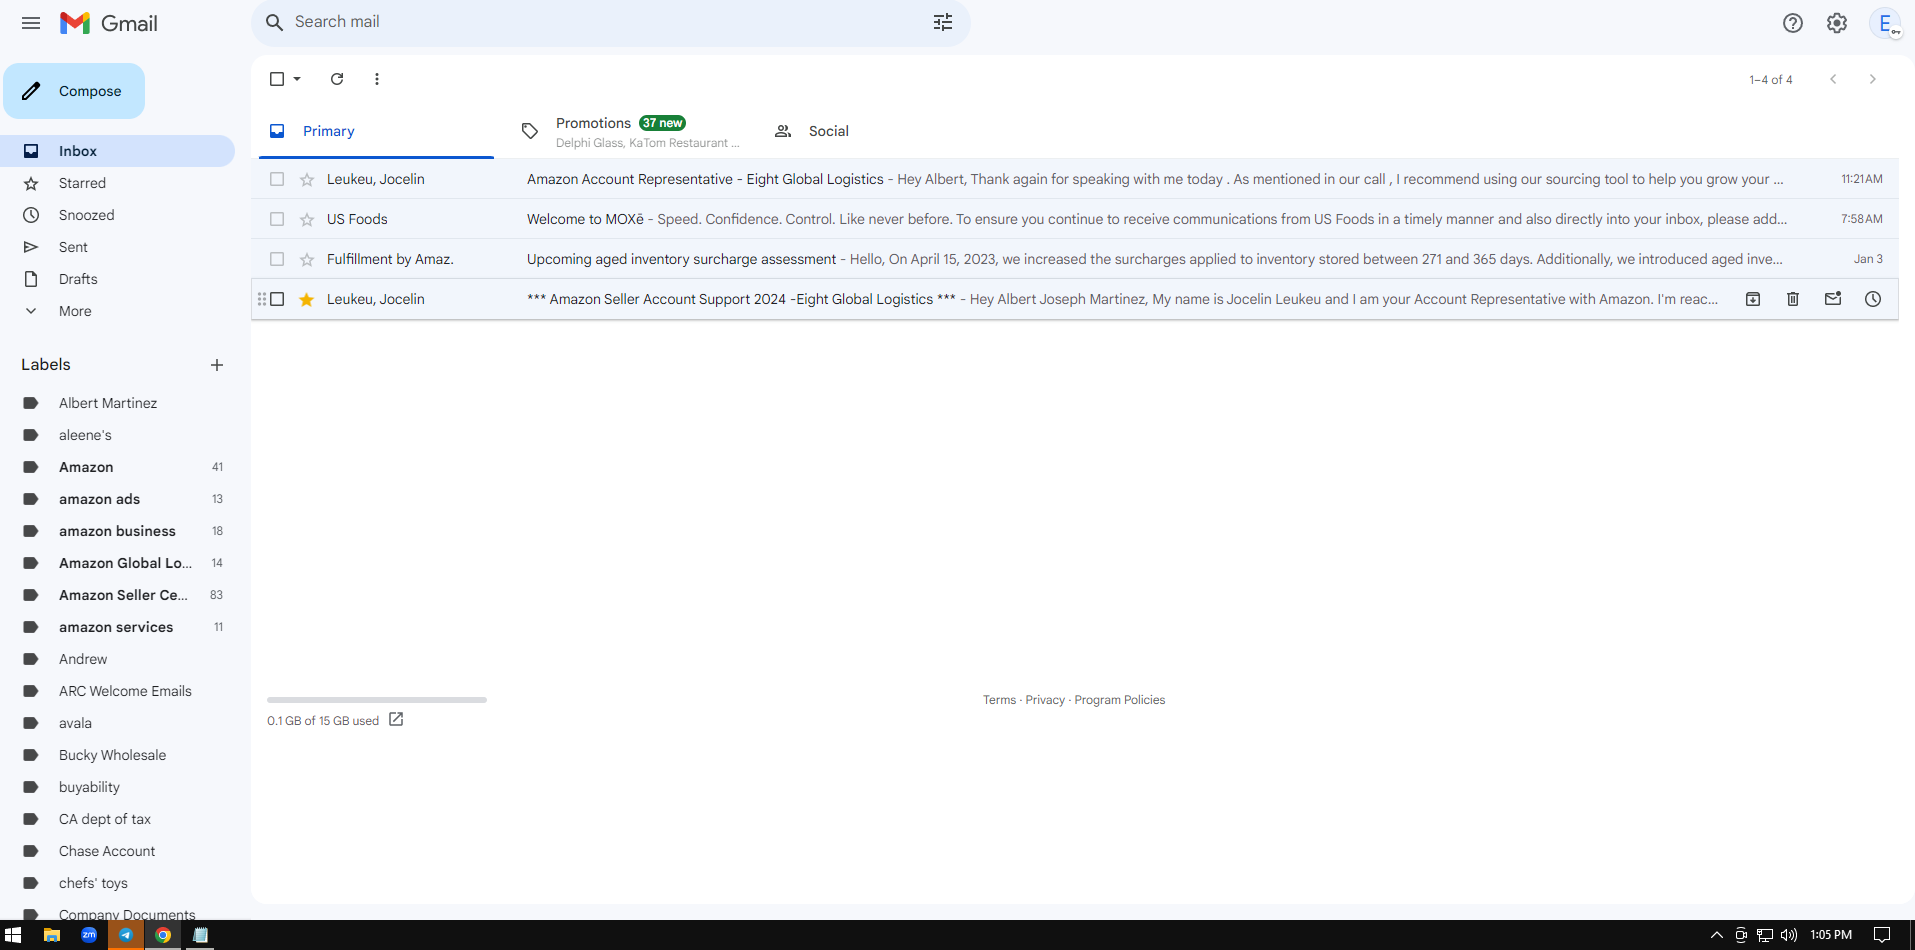Switch to the Primary tab
The height and width of the screenshot is (950, 1915).
point(376,131)
